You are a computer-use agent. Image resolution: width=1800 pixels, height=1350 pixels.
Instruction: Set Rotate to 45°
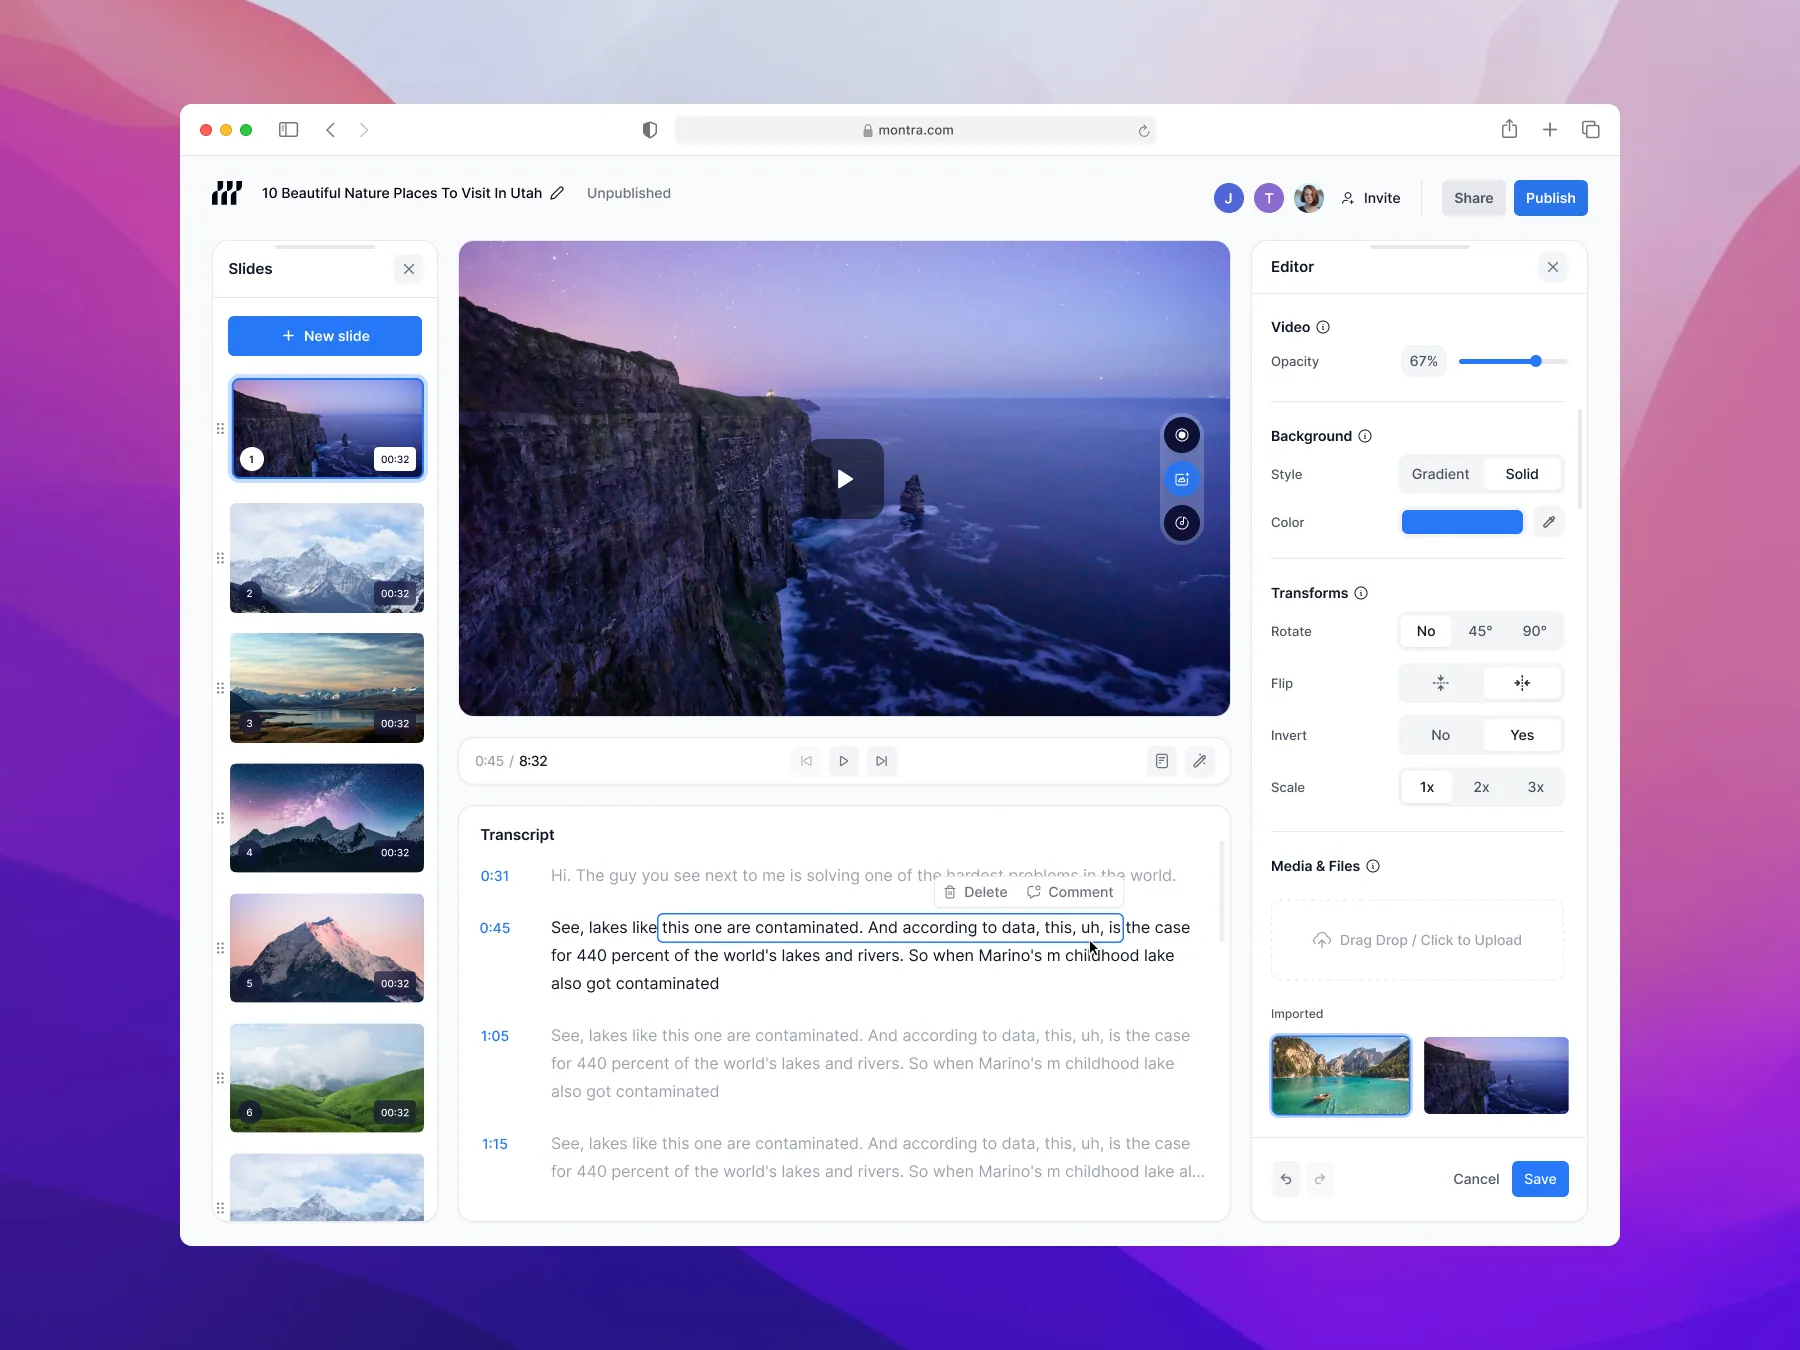click(1480, 631)
